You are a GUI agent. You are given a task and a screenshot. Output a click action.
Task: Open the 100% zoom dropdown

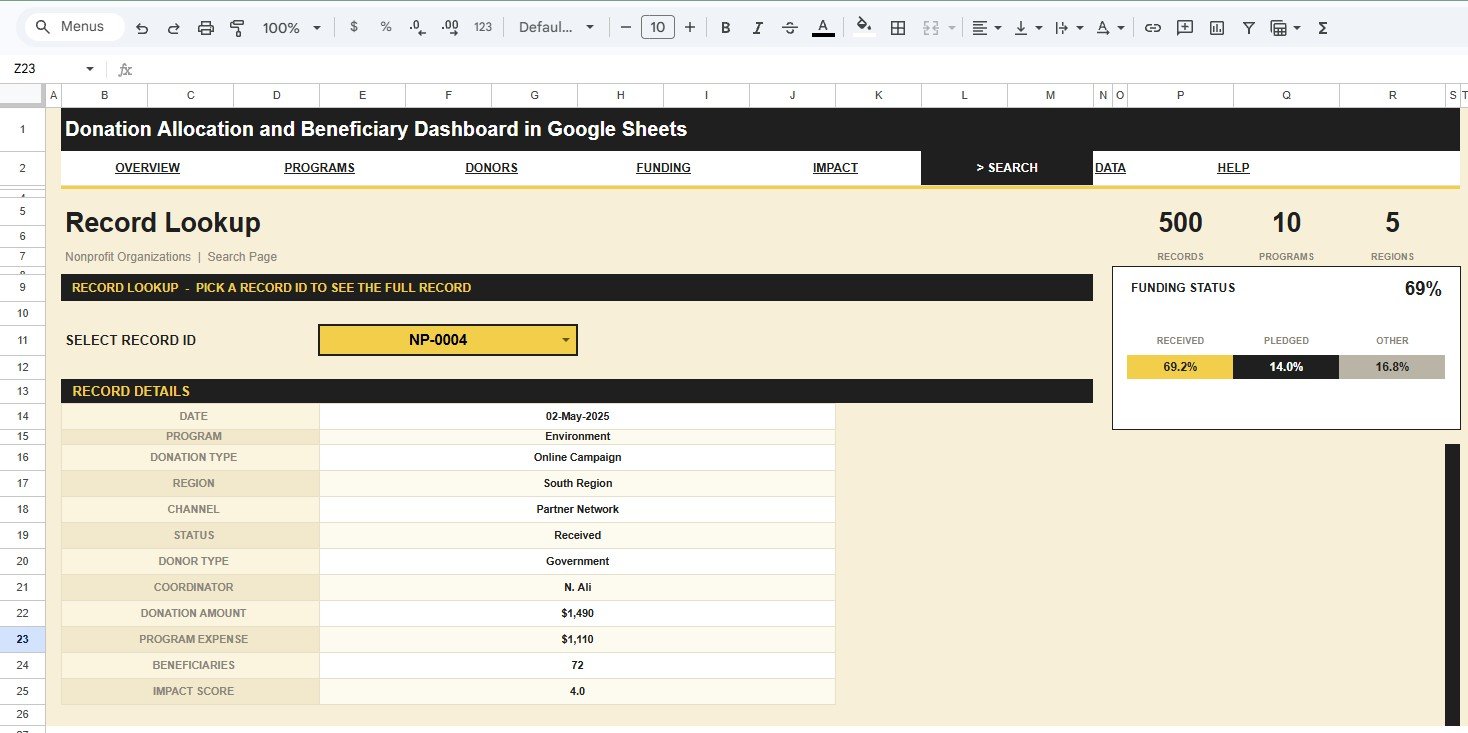pos(291,28)
